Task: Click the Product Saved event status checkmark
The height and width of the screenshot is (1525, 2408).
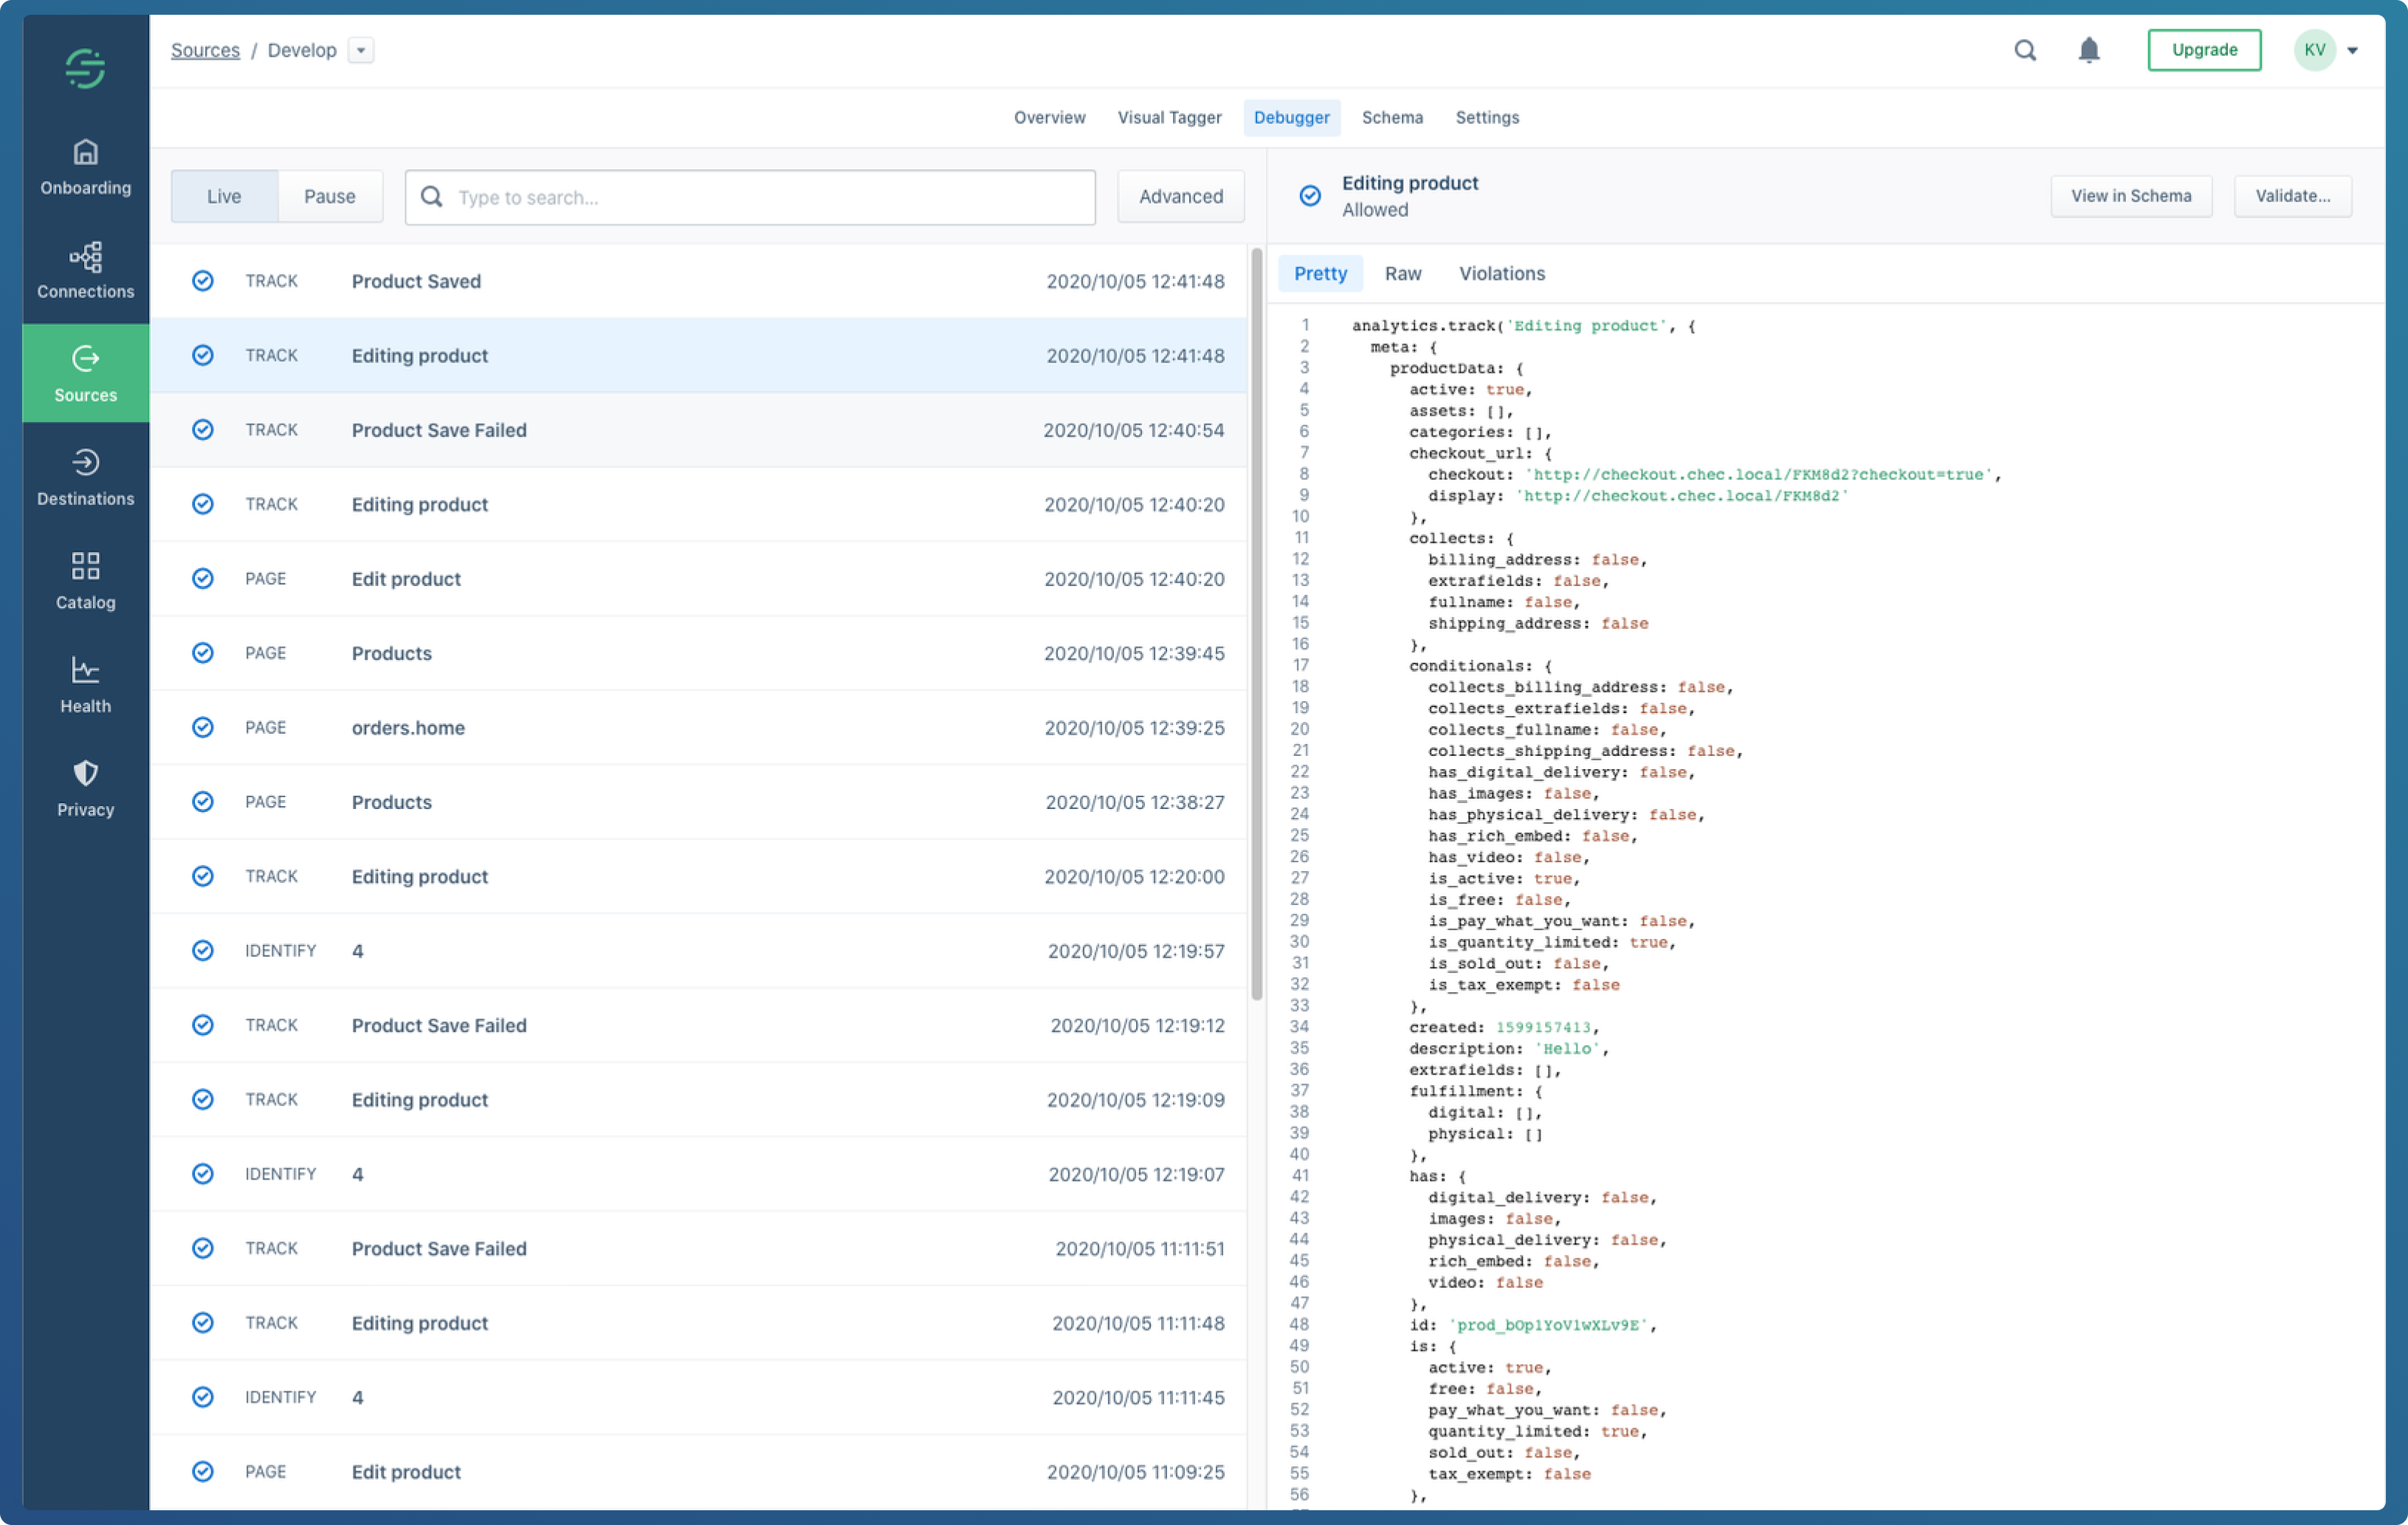Action: 203,281
